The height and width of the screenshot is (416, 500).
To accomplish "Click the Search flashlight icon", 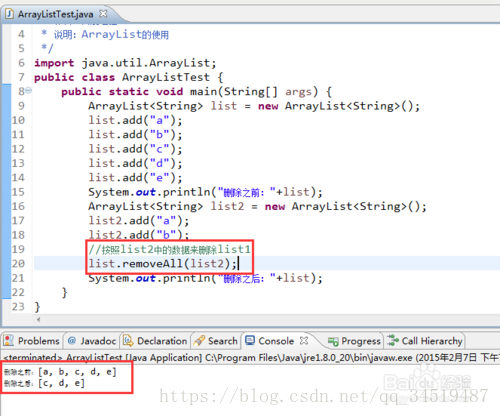I will (199, 341).
